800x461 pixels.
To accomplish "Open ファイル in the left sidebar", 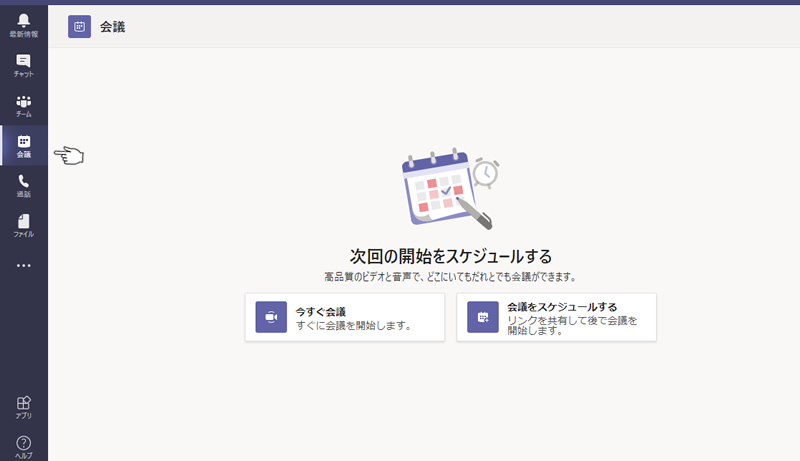I will (x=23, y=225).
